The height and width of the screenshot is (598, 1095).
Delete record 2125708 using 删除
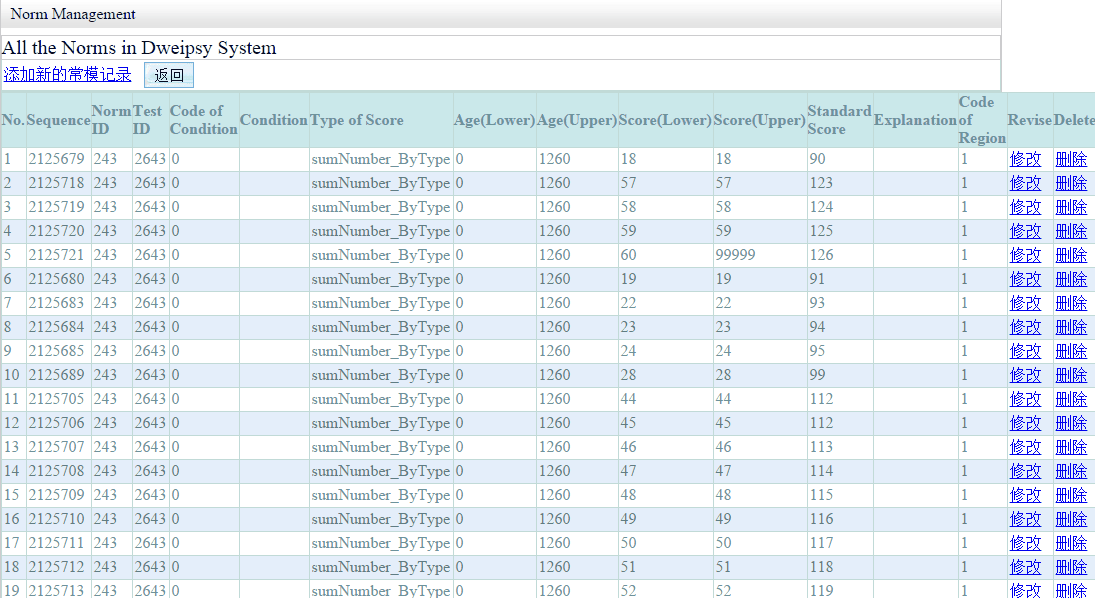(1071, 471)
